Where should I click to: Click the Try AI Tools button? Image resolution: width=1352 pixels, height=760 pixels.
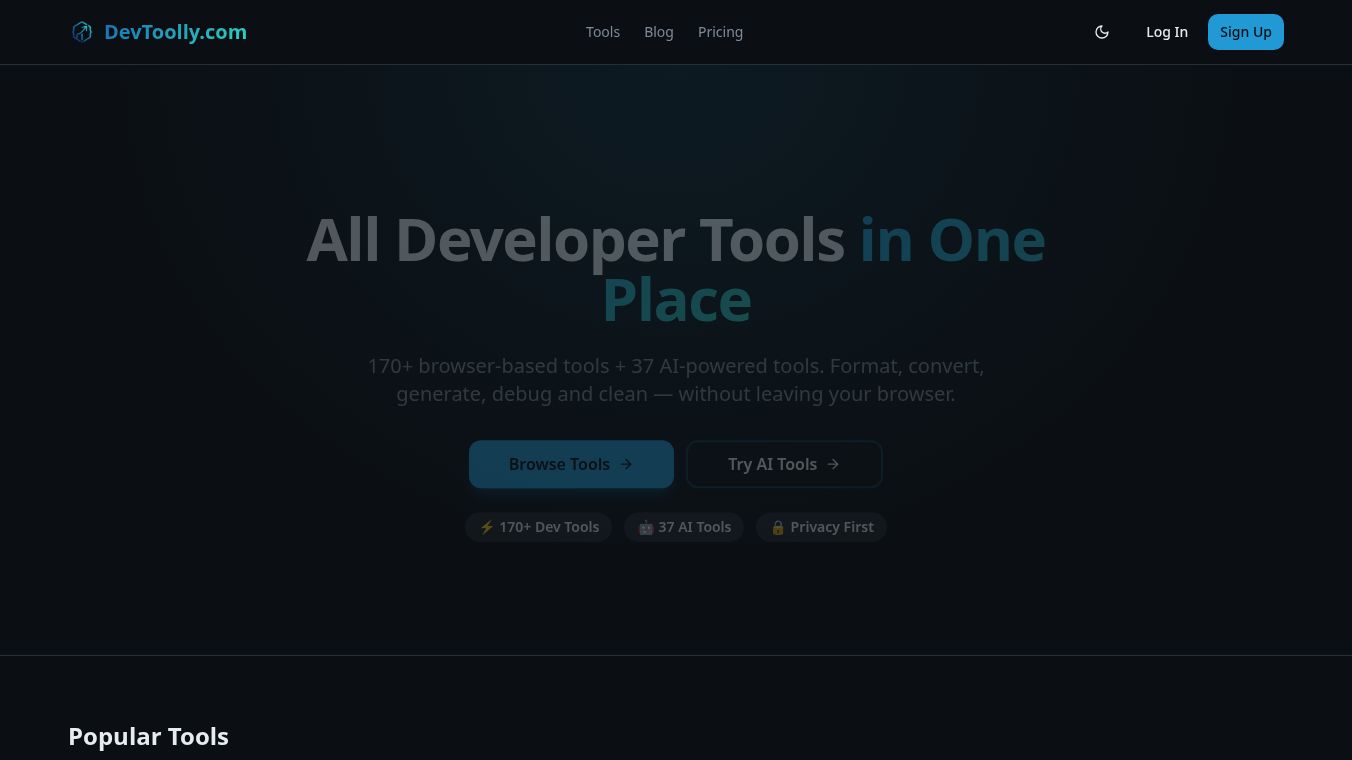click(x=784, y=464)
